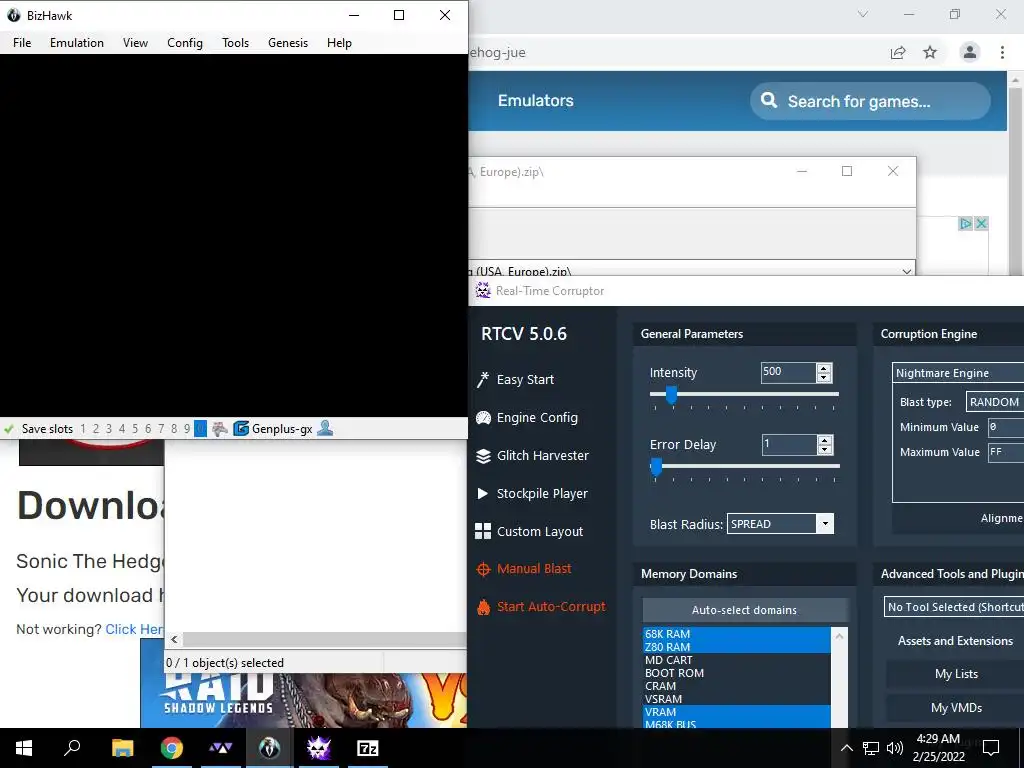Open the BizHawk Help menu
The image size is (1024, 768).
click(x=339, y=43)
